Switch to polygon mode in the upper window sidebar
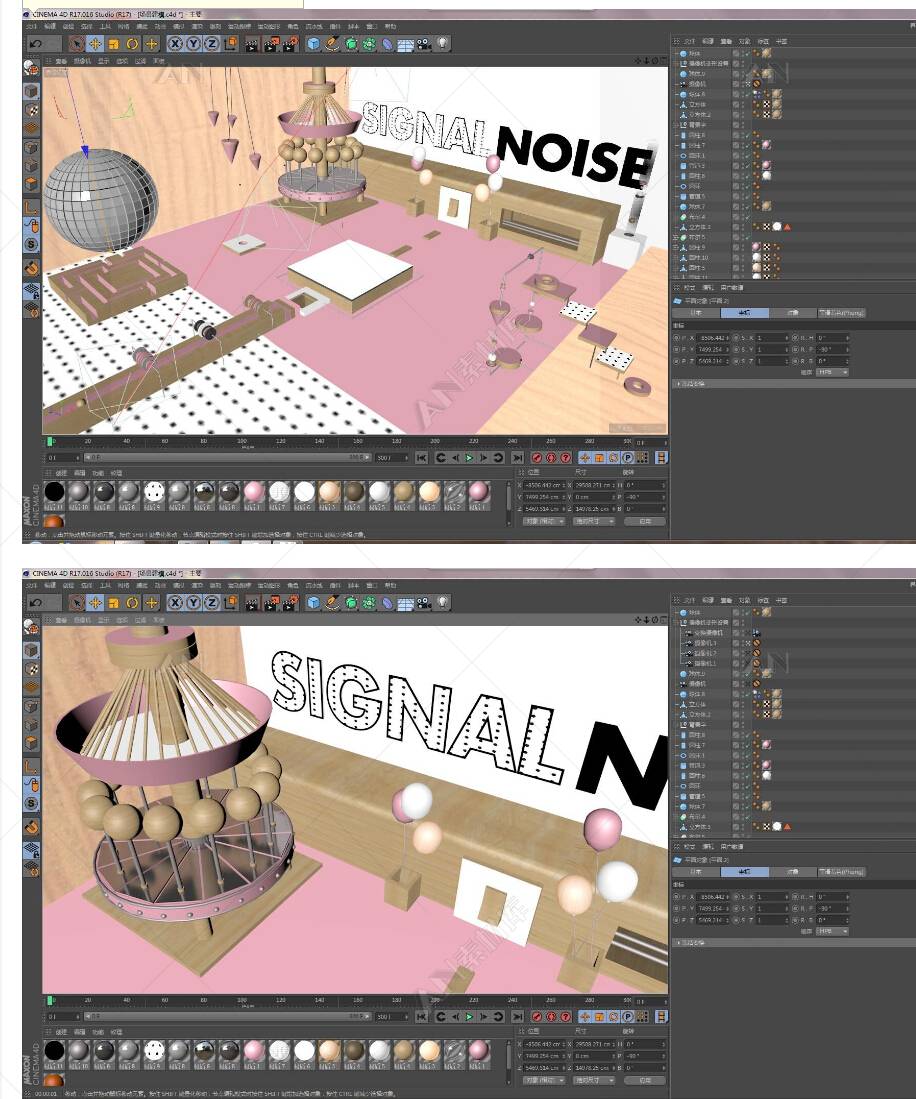The width and height of the screenshot is (916, 1099). click(x=32, y=184)
